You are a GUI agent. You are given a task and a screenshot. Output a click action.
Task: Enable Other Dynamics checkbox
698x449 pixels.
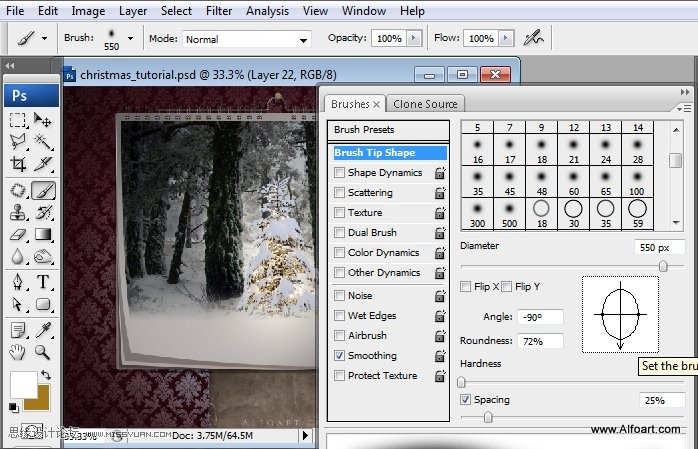click(x=339, y=272)
